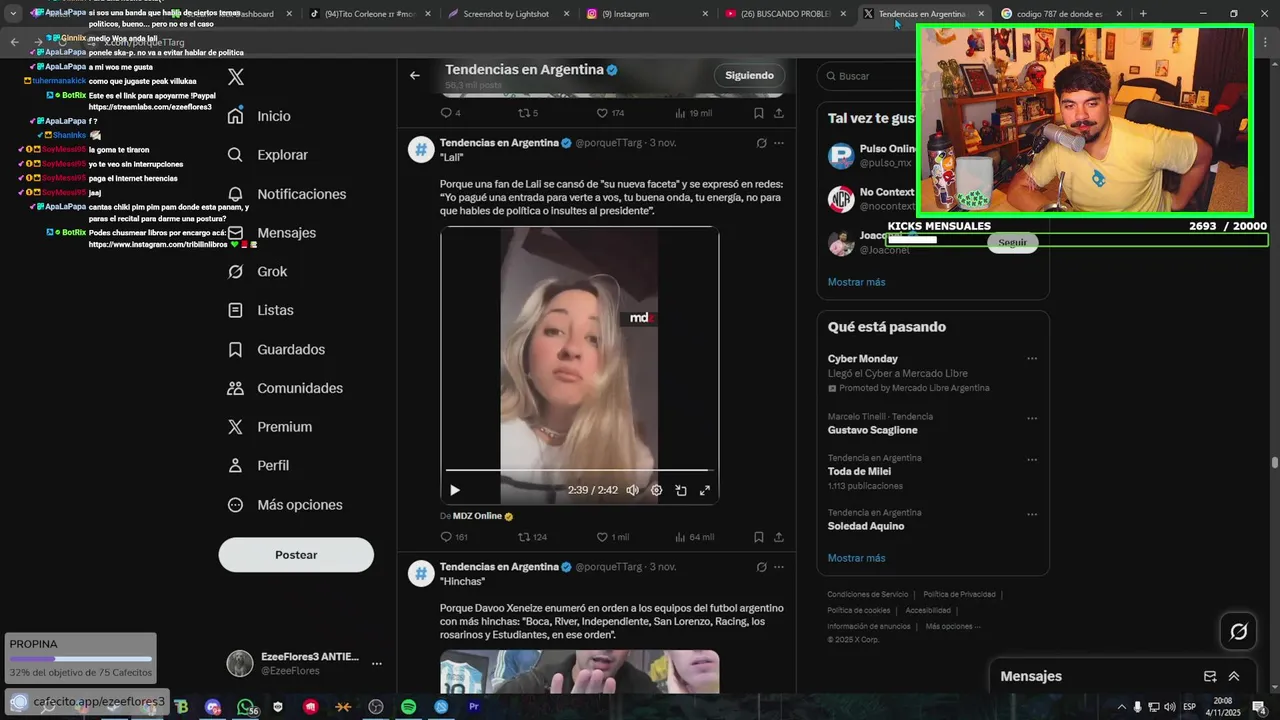Open options for Soledad Aquino trend

1032,514
